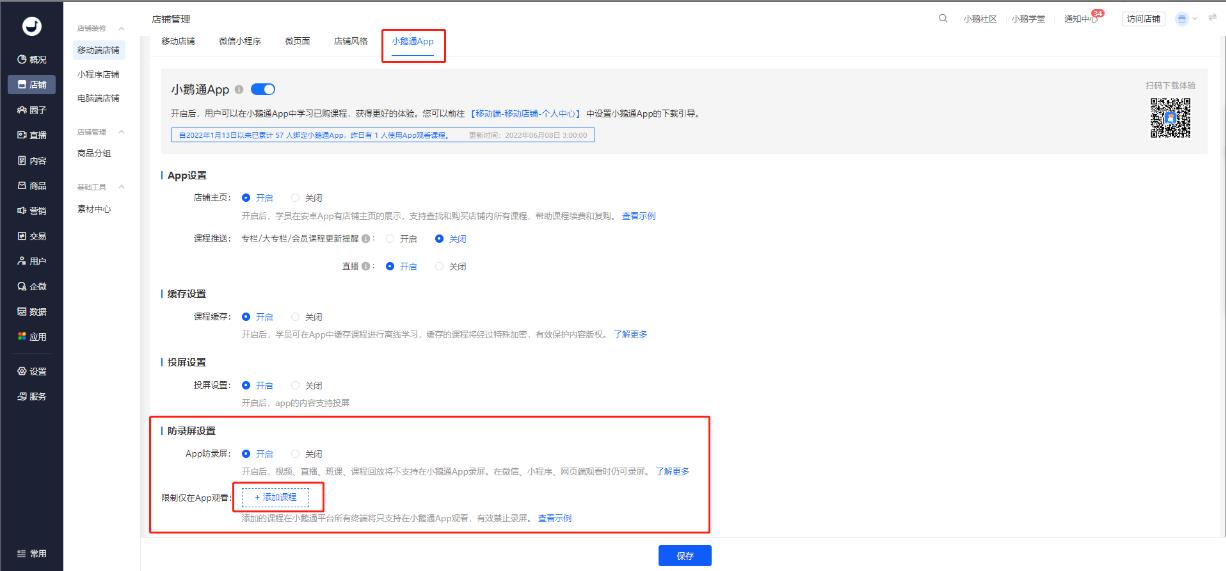The height and width of the screenshot is (571, 1226).
Task: Open 素材中心 in the secondary menu
Action: [94, 209]
